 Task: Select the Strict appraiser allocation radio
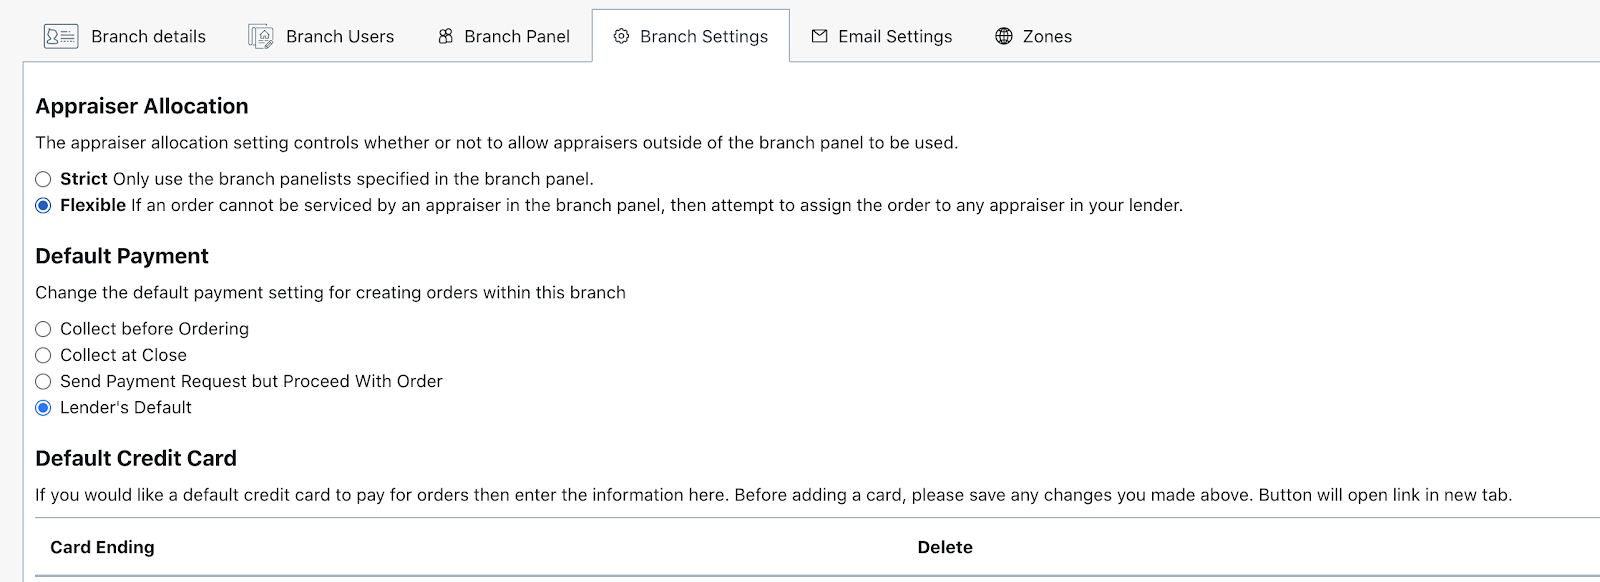point(43,179)
